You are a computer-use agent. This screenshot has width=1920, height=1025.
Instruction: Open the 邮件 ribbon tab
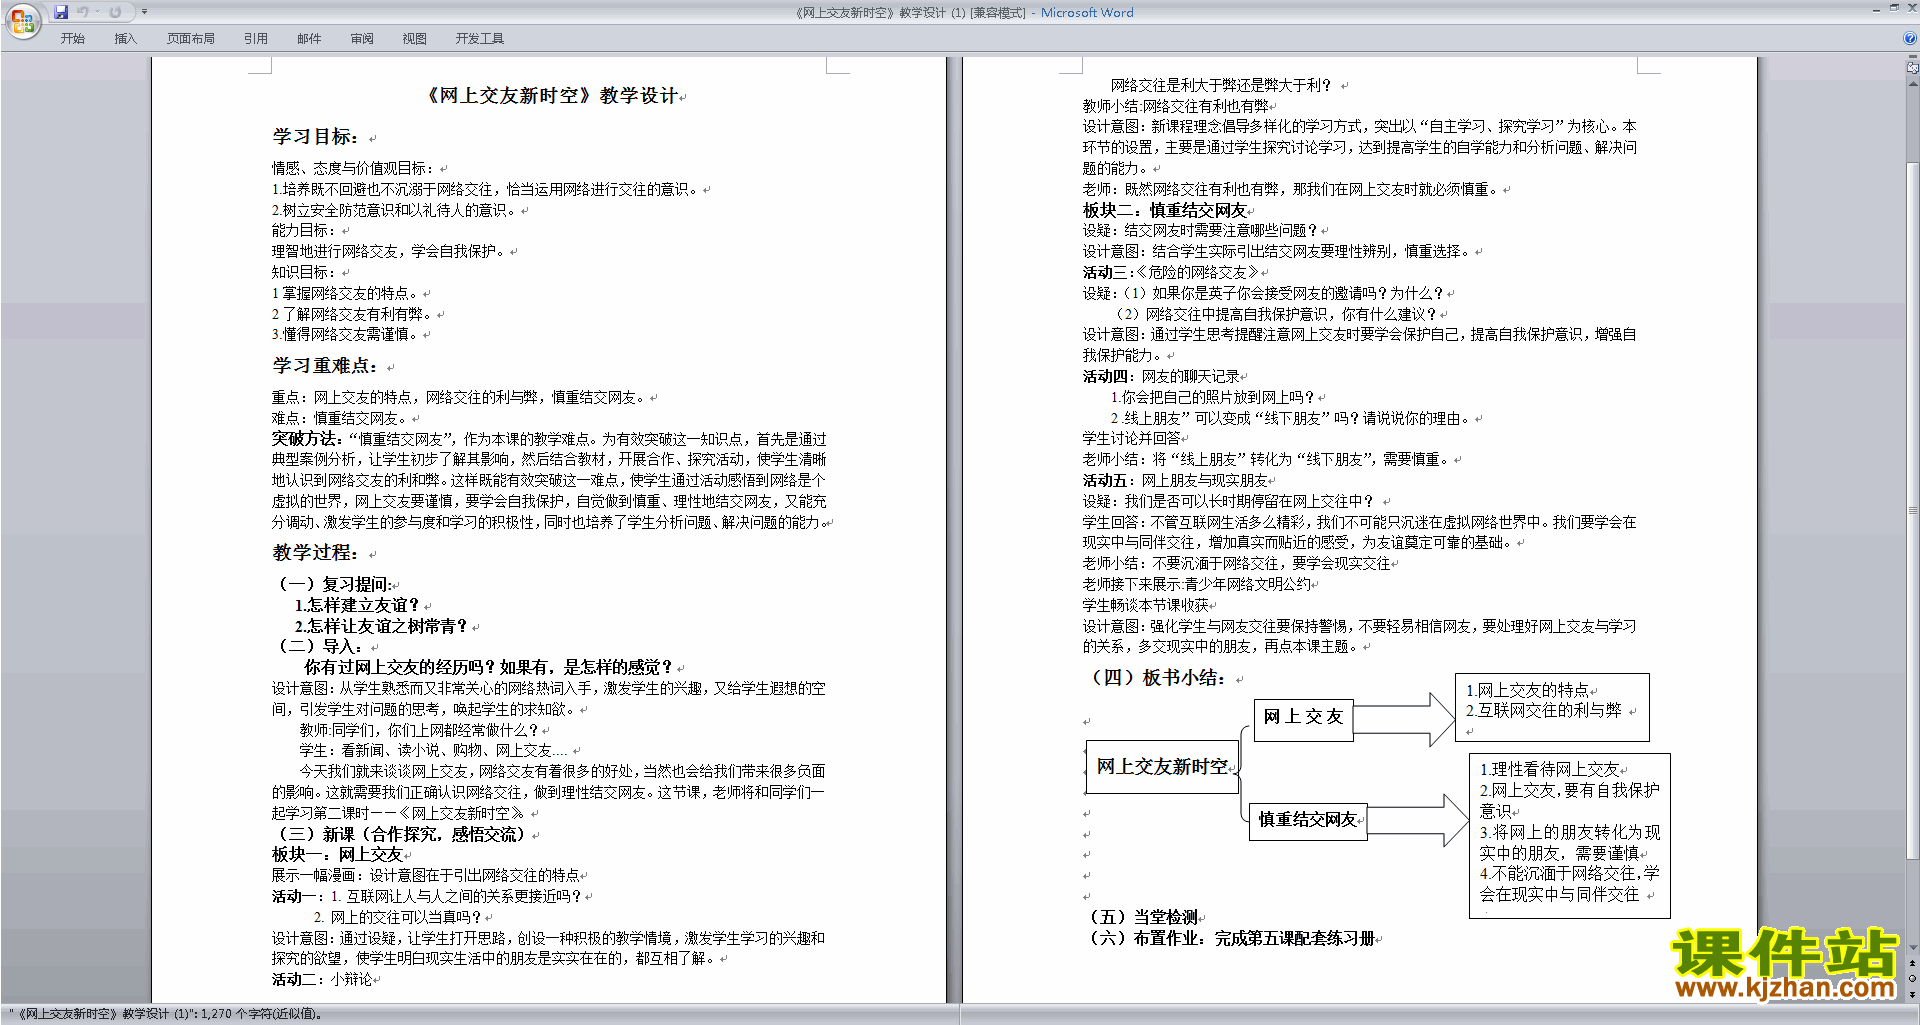[309, 39]
